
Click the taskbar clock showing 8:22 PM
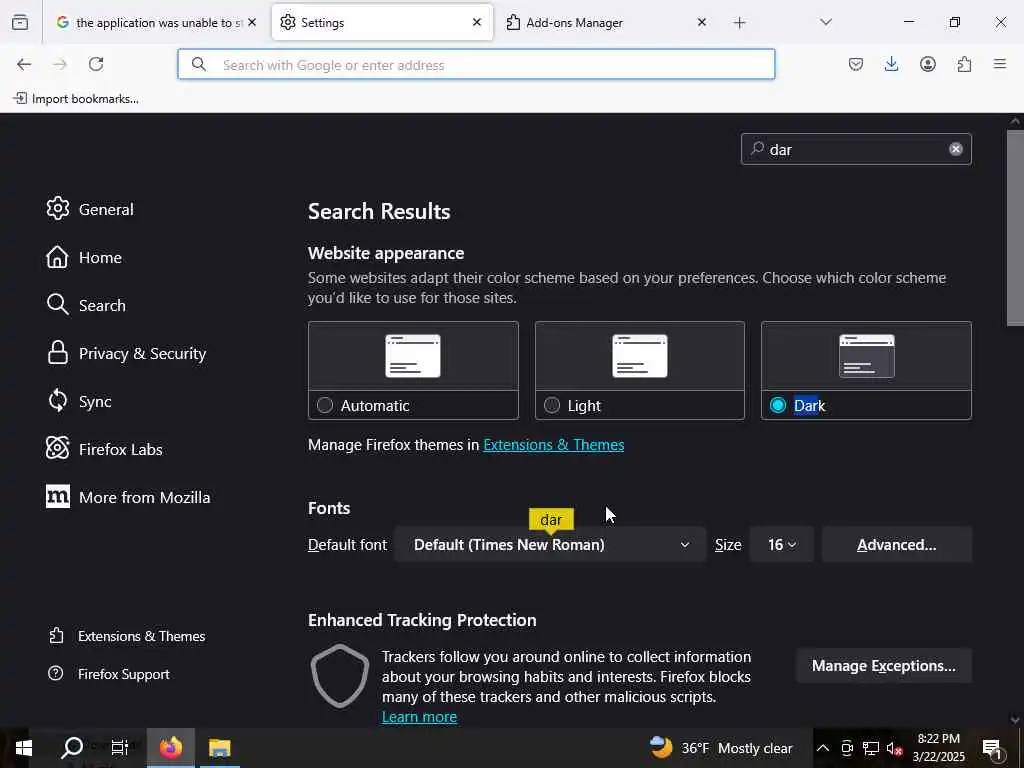tap(938, 748)
